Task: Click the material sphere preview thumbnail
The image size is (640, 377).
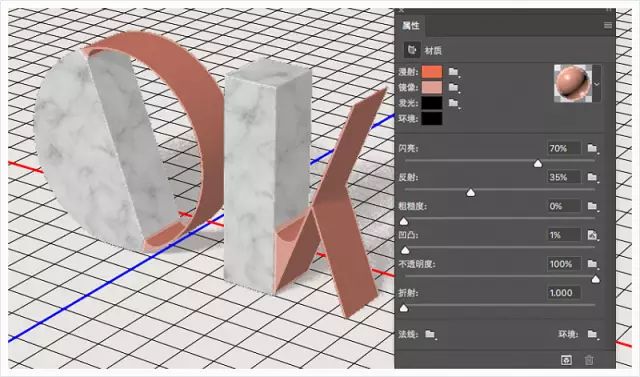Action: click(573, 84)
